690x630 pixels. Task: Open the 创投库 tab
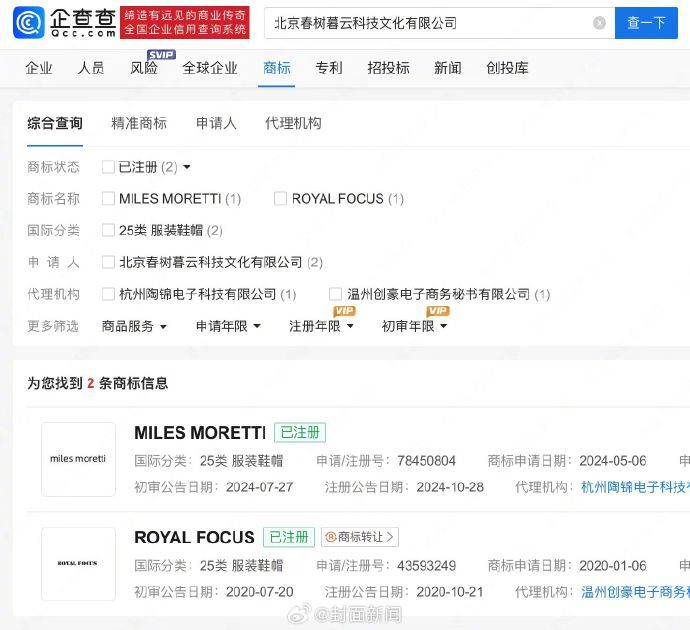(507, 68)
